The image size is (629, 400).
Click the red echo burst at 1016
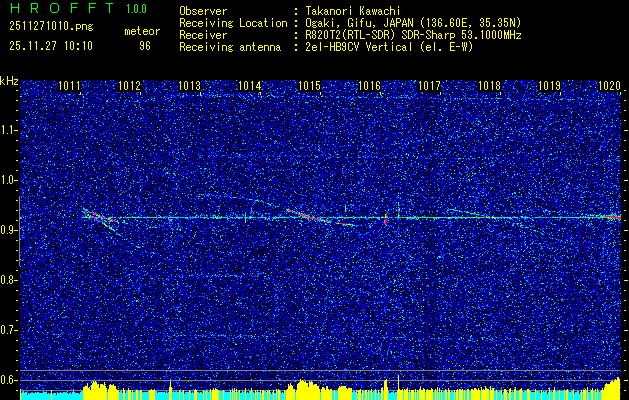pyautogui.click(x=386, y=219)
